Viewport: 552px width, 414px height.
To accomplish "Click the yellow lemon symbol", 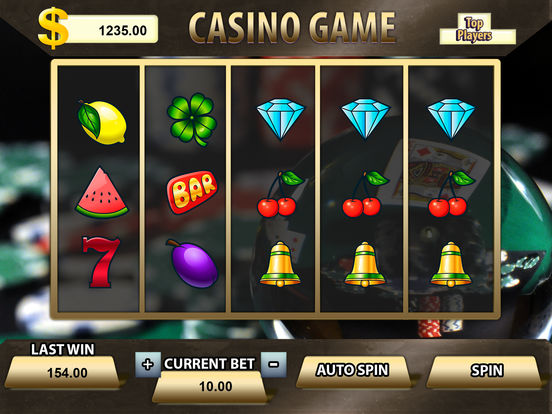I will [102, 122].
